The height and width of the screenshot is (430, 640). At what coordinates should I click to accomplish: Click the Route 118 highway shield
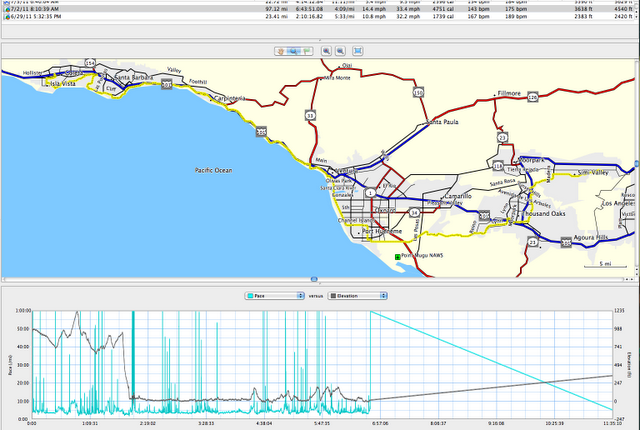(498, 166)
